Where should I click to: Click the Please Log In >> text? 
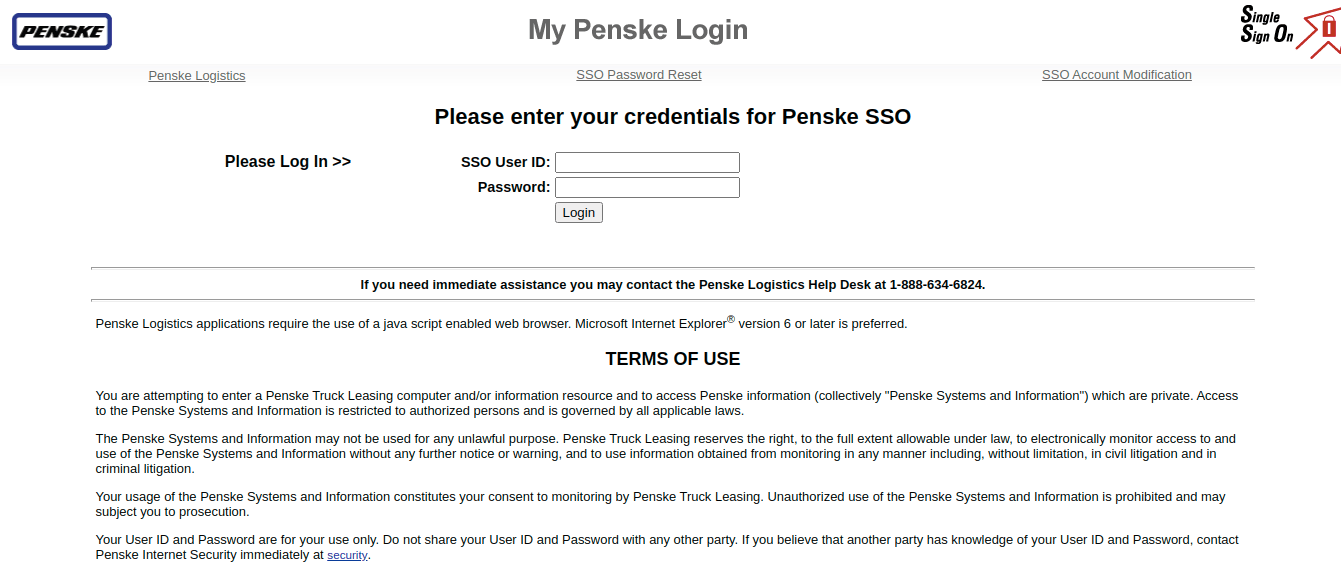click(x=288, y=162)
